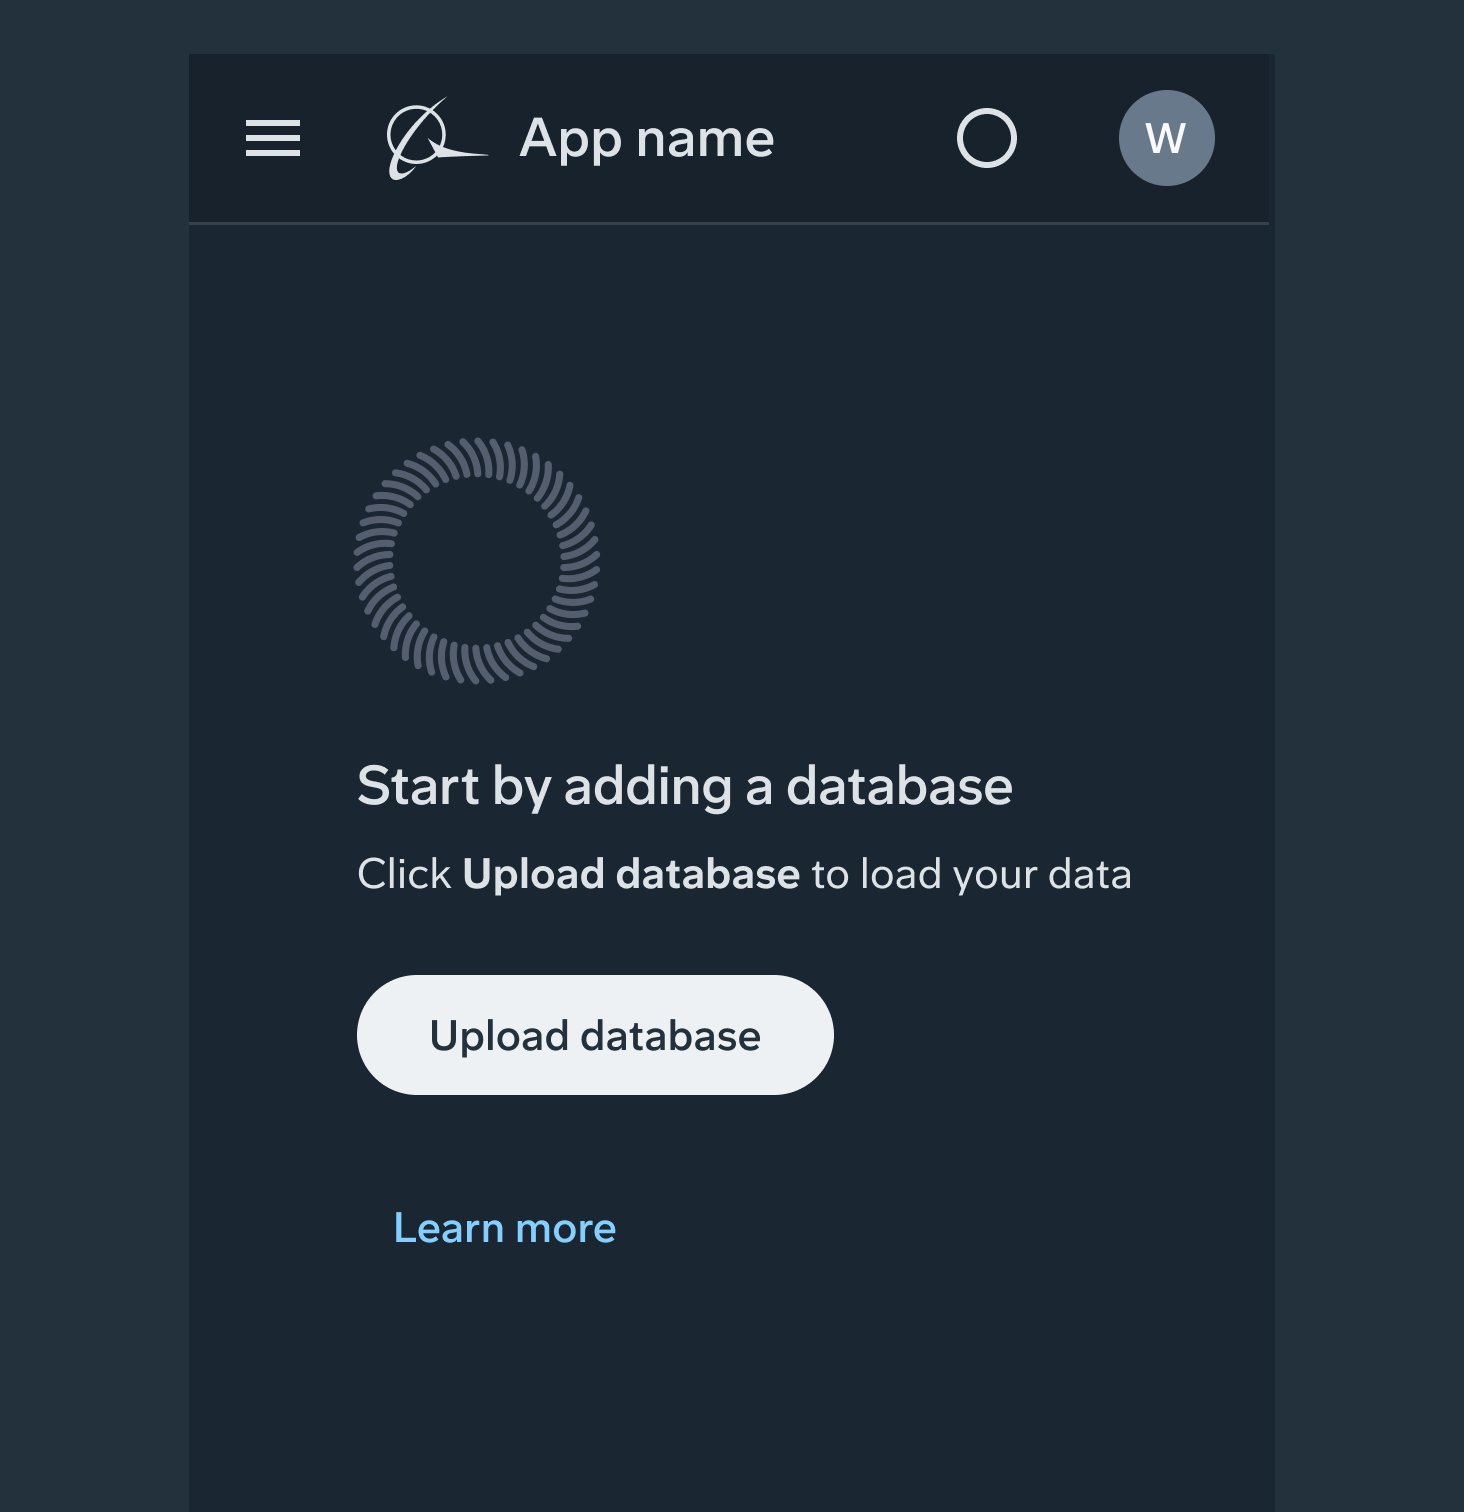Click the Start by adding a database heading
The height and width of the screenshot is (1512, 1464).
684,786
